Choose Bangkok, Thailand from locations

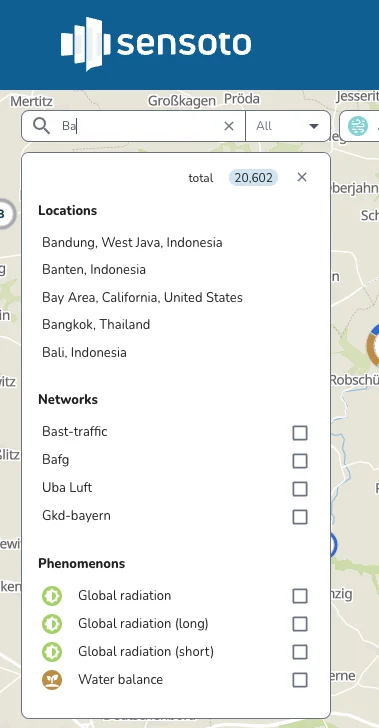[96, 324]
